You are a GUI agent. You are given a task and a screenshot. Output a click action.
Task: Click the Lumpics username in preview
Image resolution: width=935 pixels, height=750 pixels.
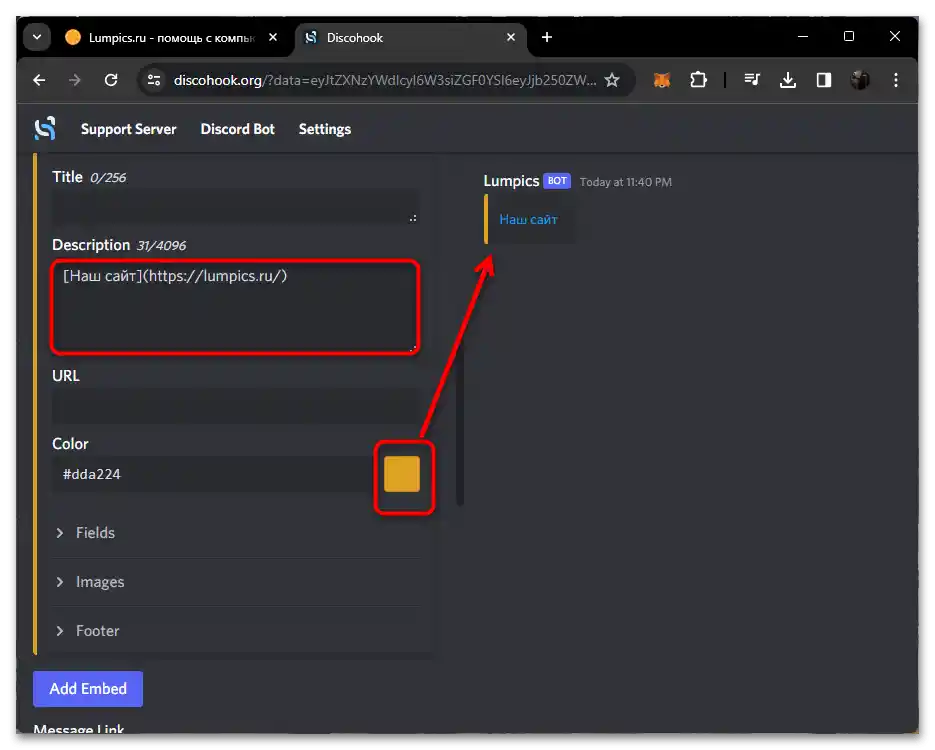(511, 181)
